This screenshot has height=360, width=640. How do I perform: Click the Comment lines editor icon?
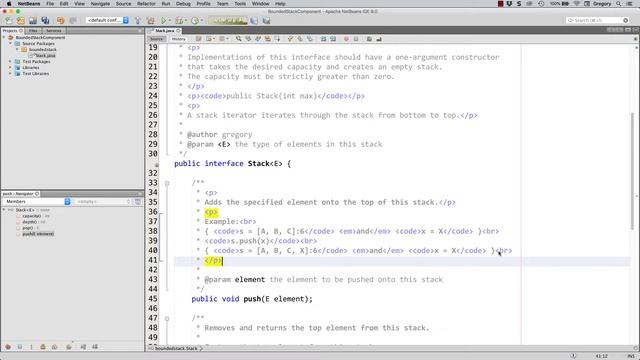(369, 39)
